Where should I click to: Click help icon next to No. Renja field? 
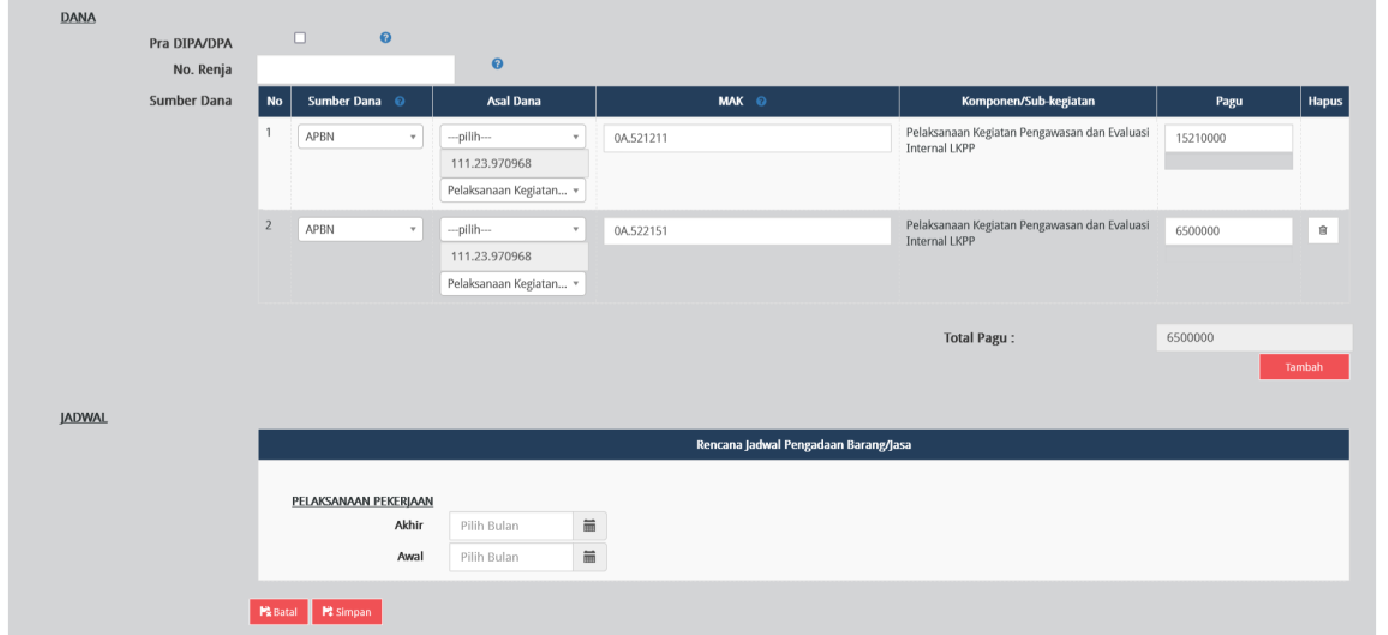497,64
